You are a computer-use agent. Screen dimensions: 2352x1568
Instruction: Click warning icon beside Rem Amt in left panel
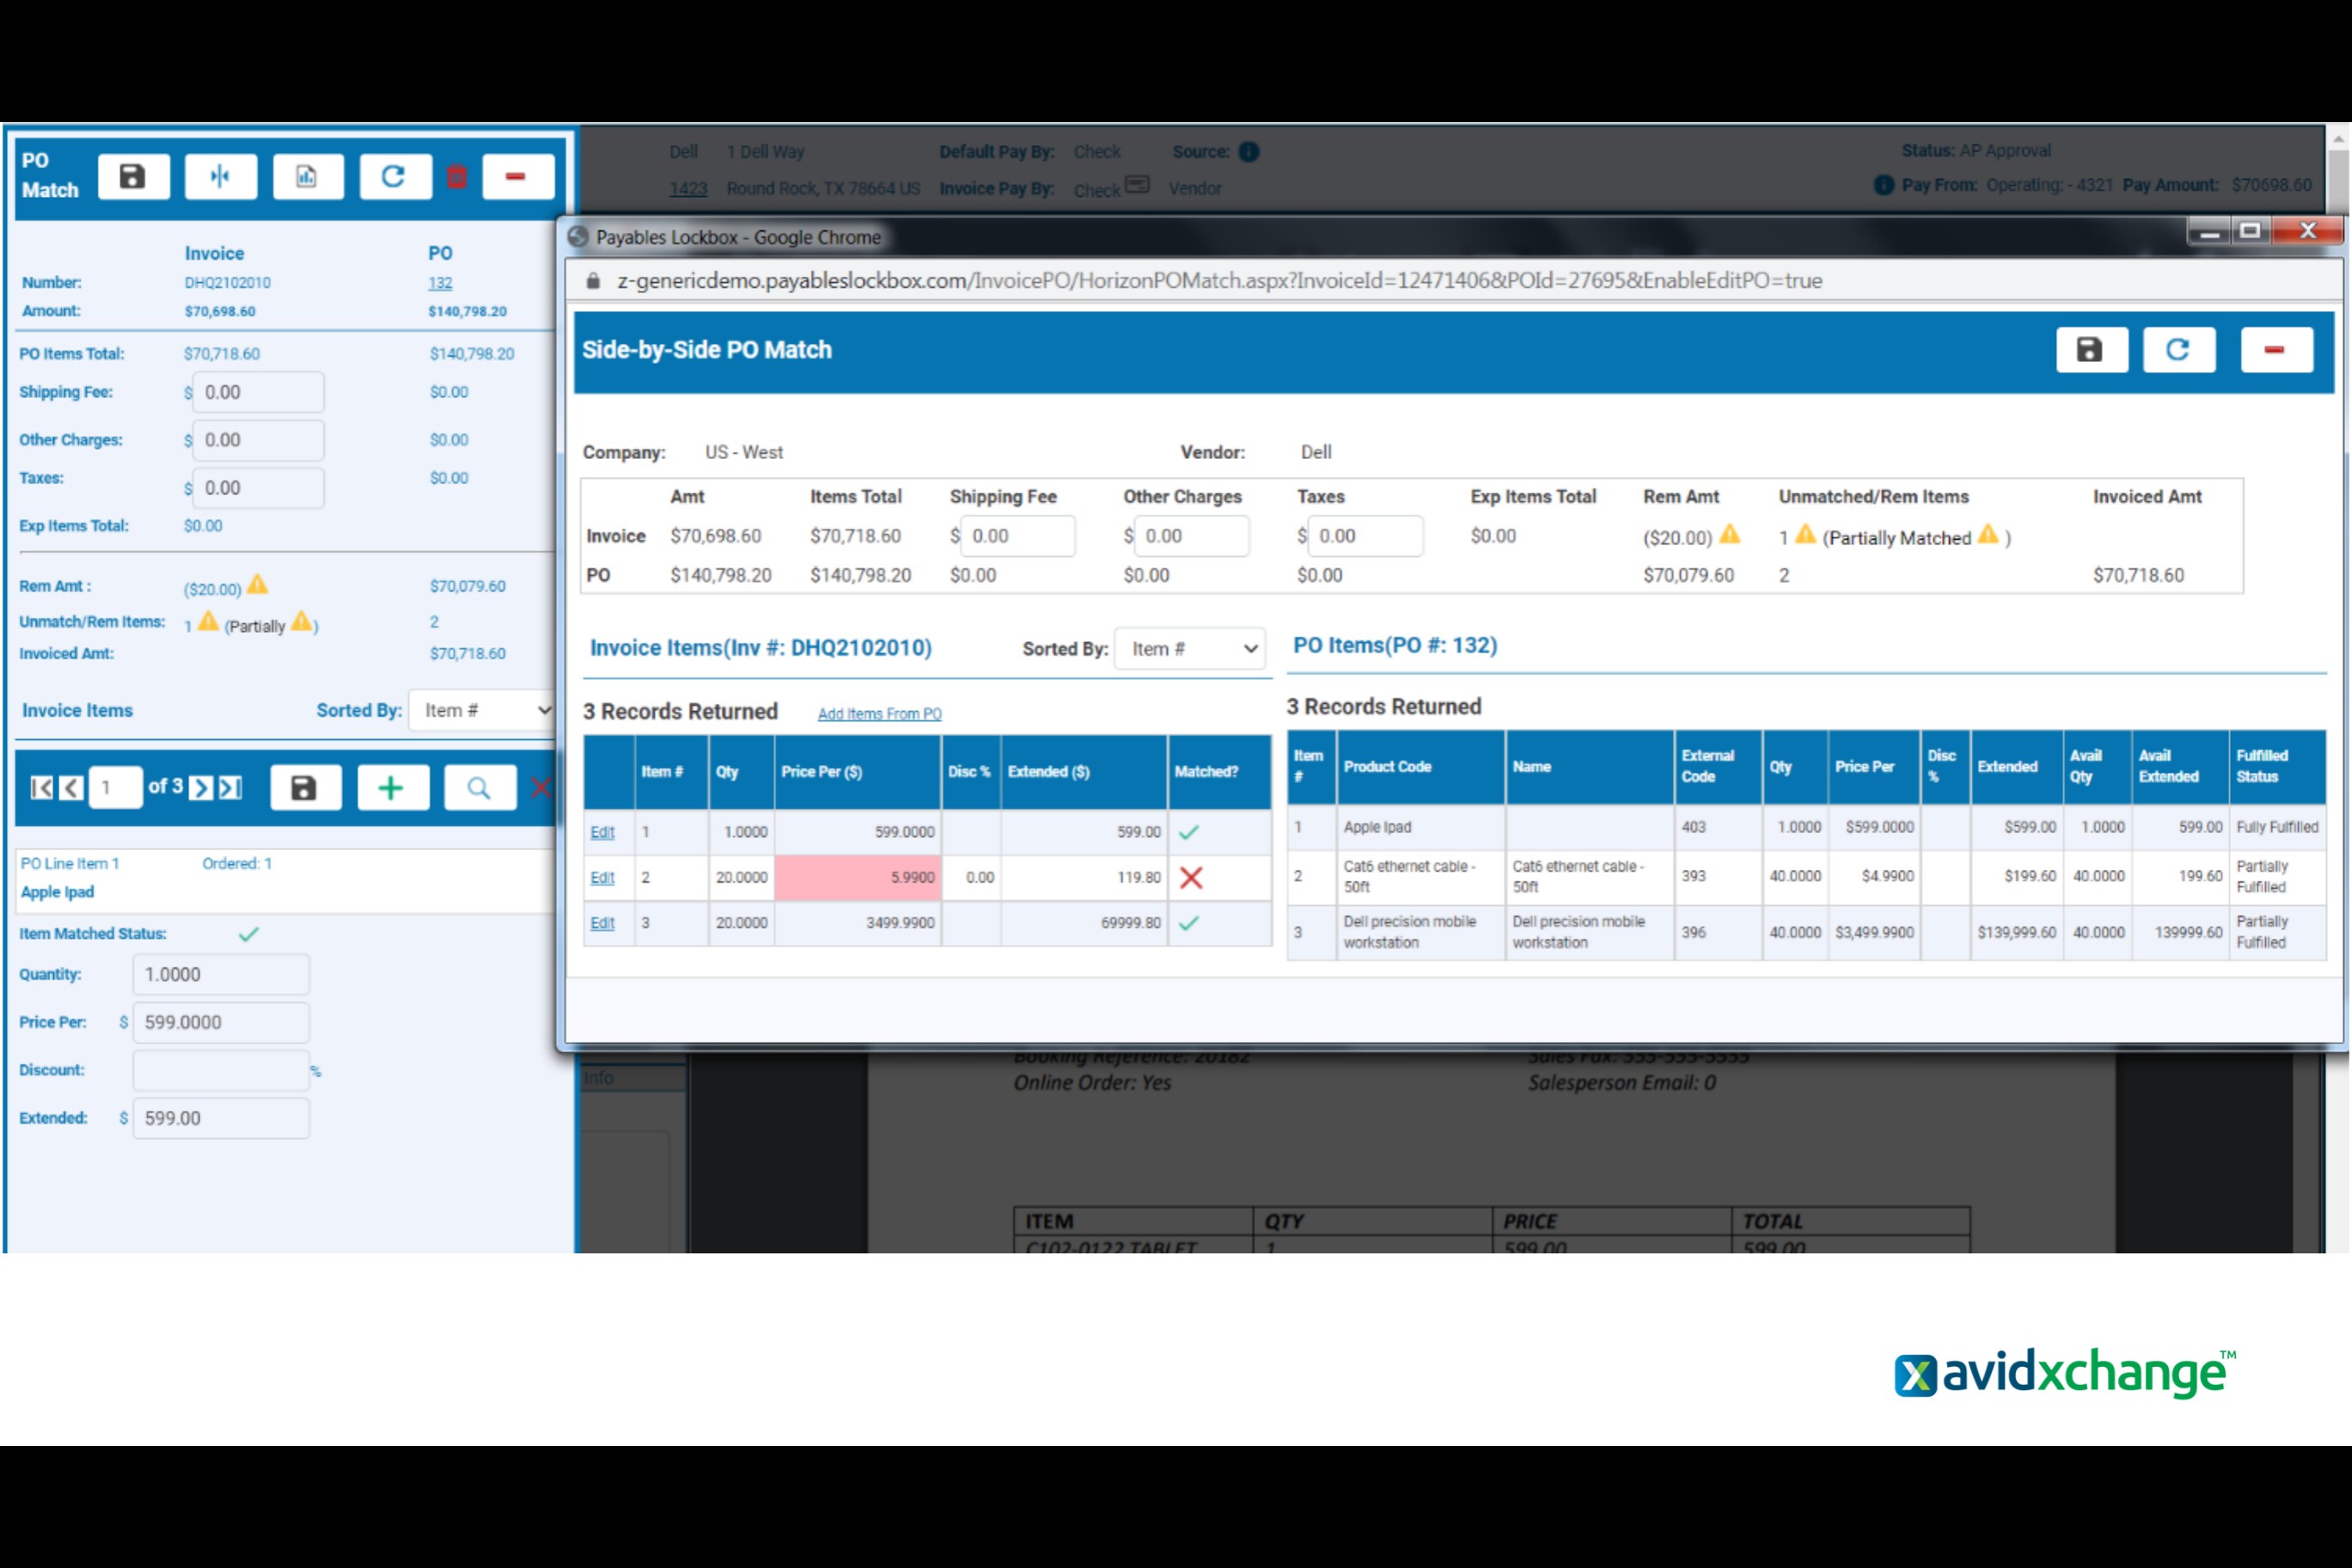click(x=258, y=584)
